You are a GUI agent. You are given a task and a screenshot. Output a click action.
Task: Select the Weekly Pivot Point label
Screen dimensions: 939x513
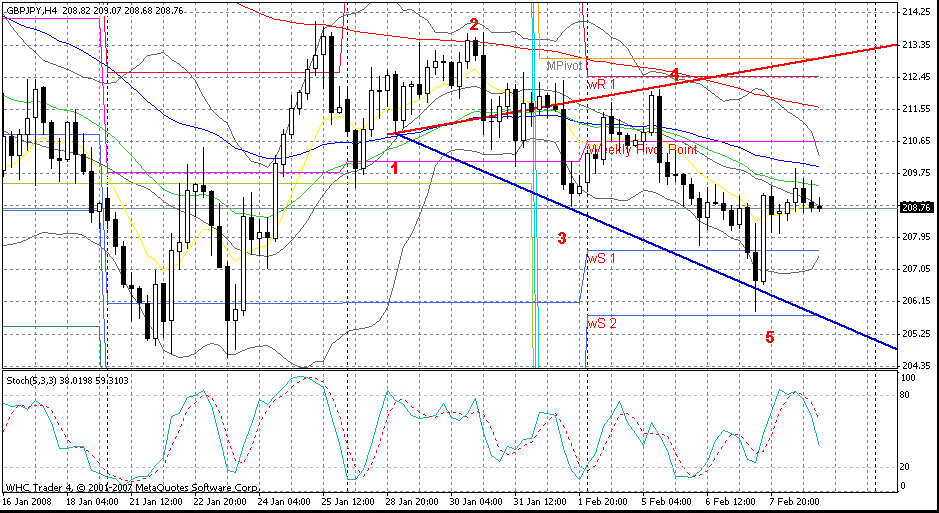coord(641,149)
